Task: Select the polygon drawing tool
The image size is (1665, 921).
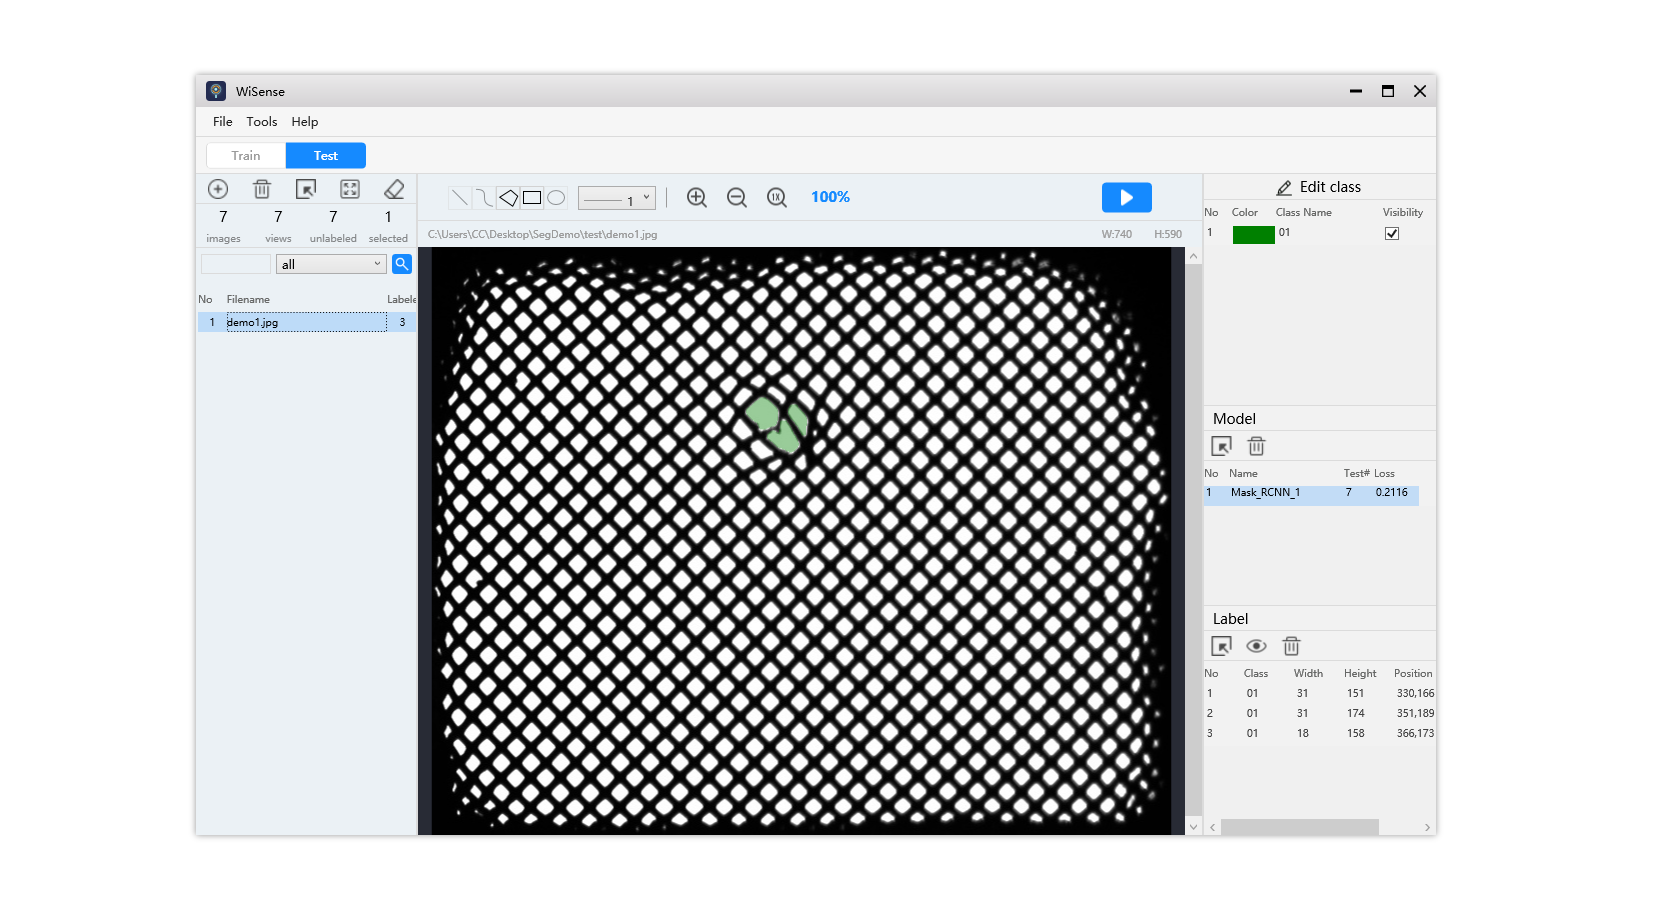Action: pyautogui.click(x=508, y=198)
